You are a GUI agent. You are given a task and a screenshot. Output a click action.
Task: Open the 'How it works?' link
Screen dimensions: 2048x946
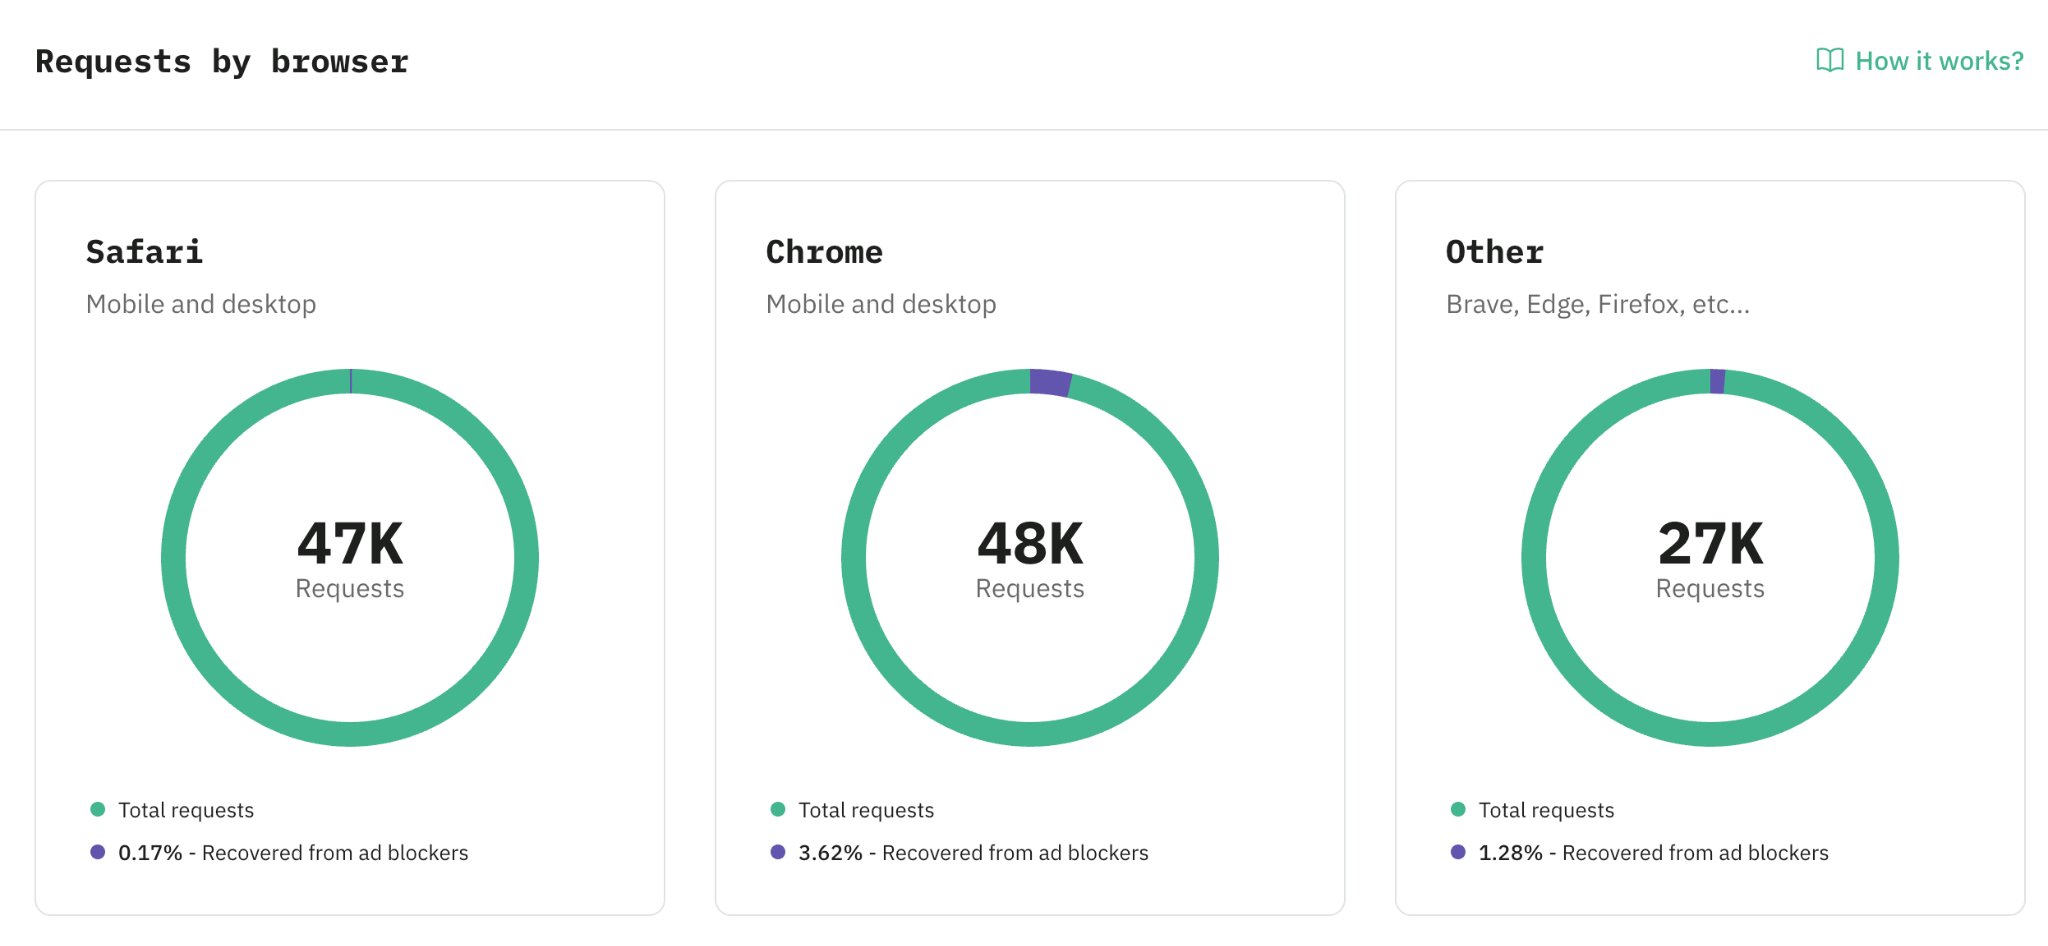point(1919,61)
